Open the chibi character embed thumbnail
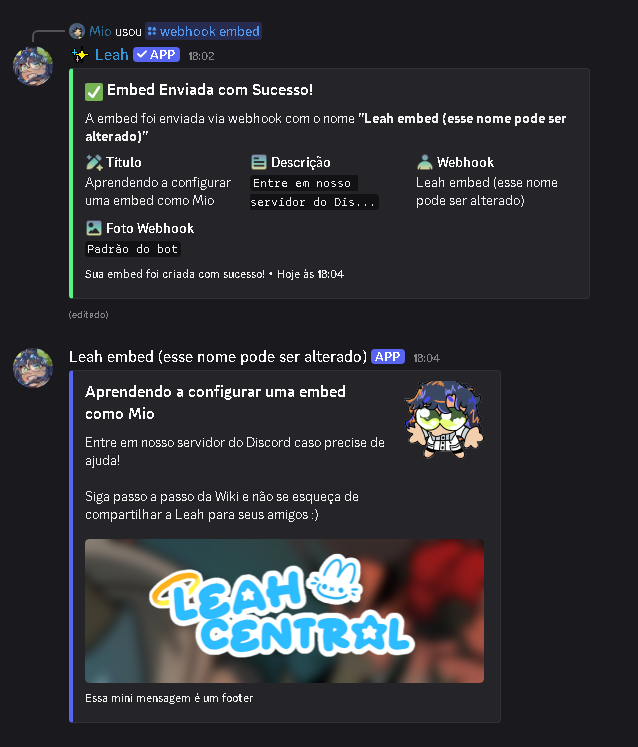Viewport: 638px width, 747px height. point(444,419)
